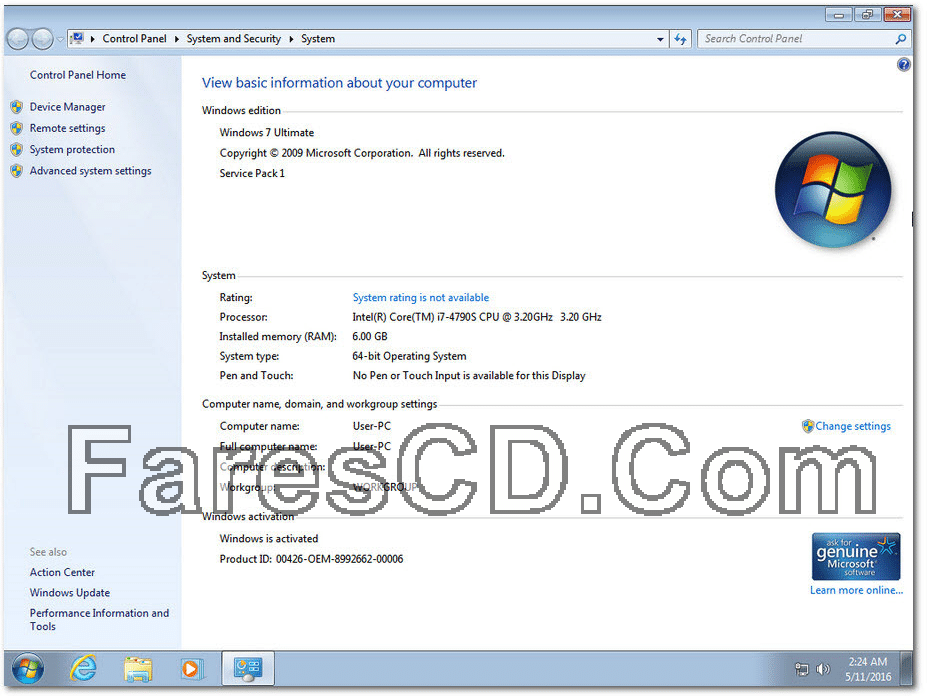Screen dimensions: 927x696
Task: Select the Windows 7 Ultimate text
Action: [x=267, y=132]
